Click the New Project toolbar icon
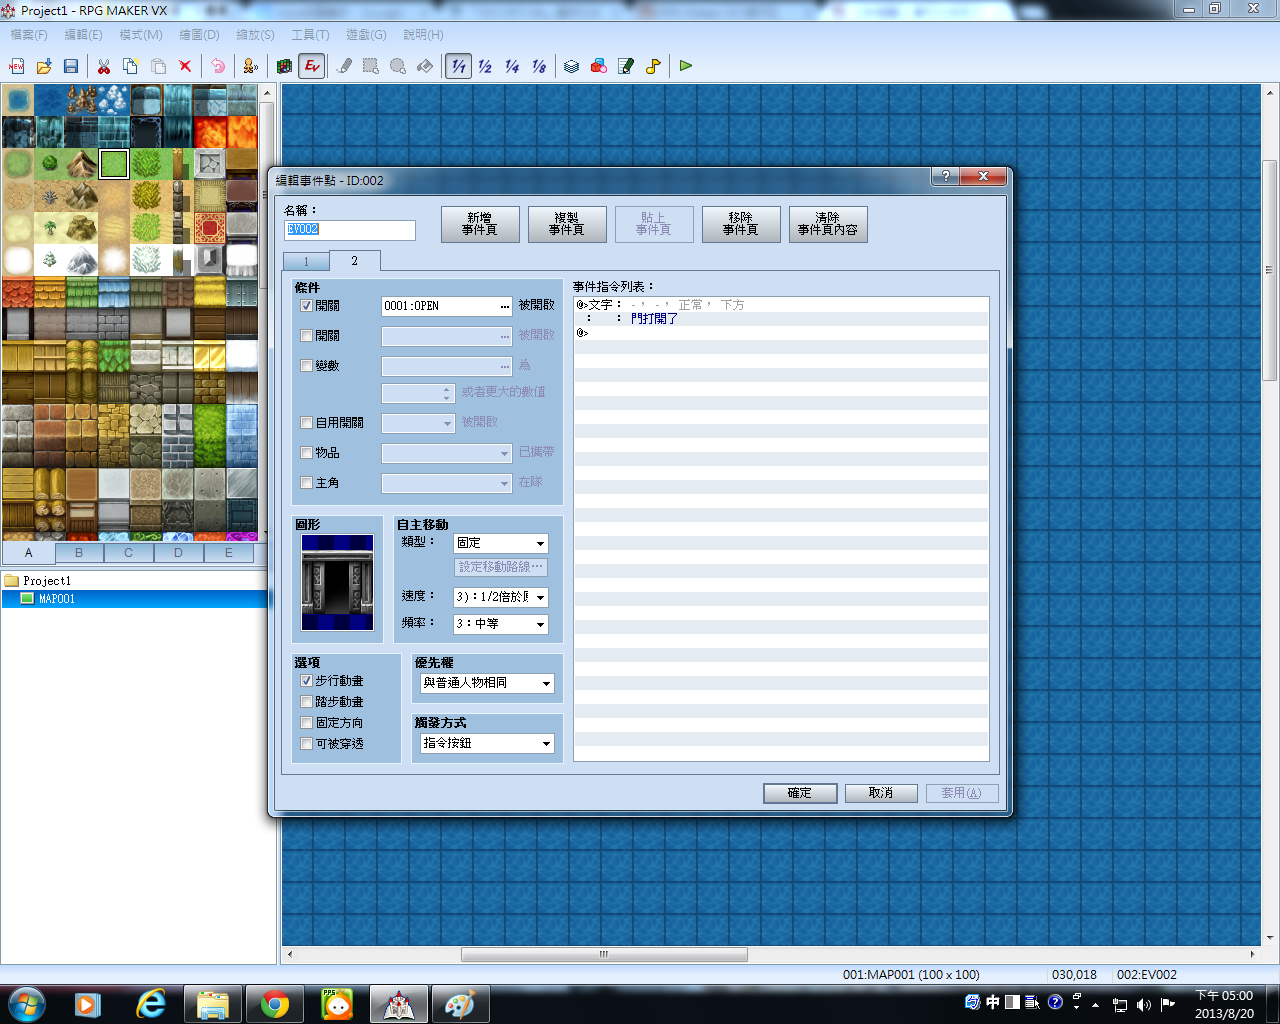 [x=17, y=66]
